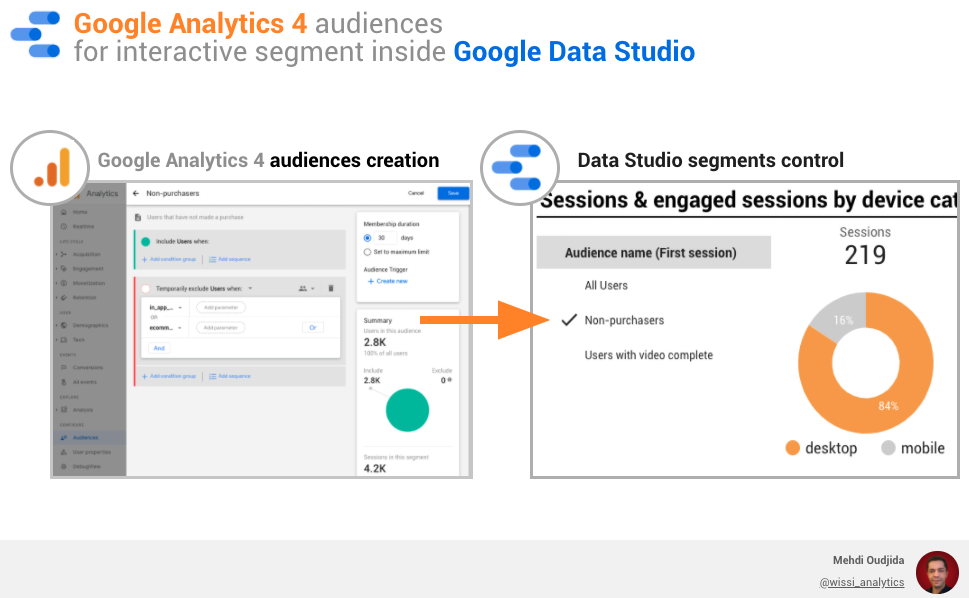Viewport: 969px width, 598px height.
Task: Click the checkmark beside Non-purchasers
Action: click(x=569, y=319)
